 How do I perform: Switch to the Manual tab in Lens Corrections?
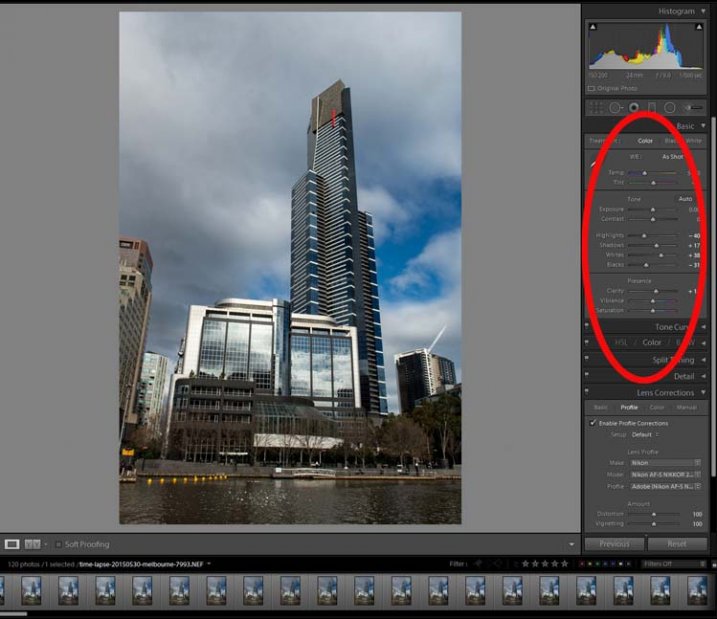pyautogui.click(x=686, y=407)
